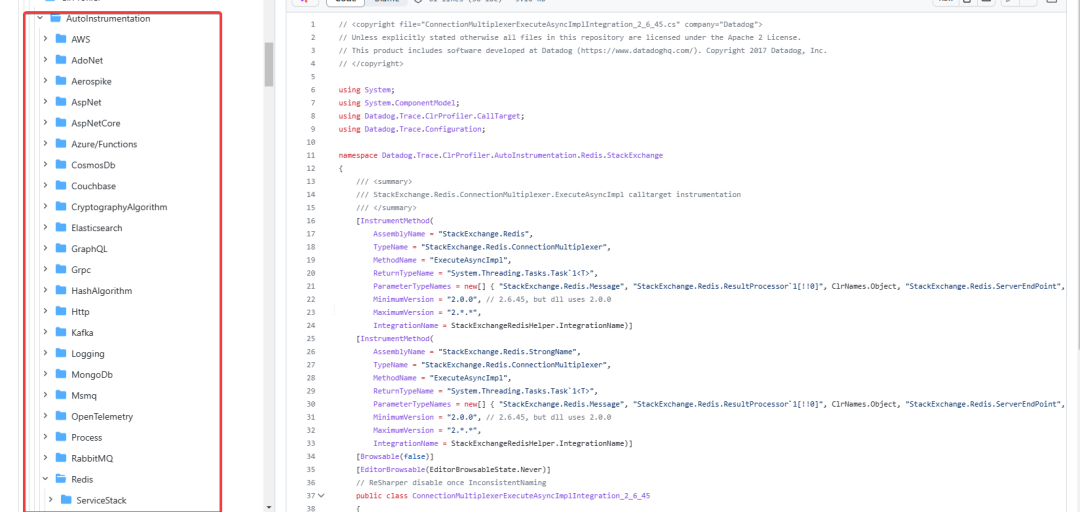The height and width of the screenshot is (512, 1080).
Task: Click the Azure/Functions folder icon
Action: click(61, 143)
